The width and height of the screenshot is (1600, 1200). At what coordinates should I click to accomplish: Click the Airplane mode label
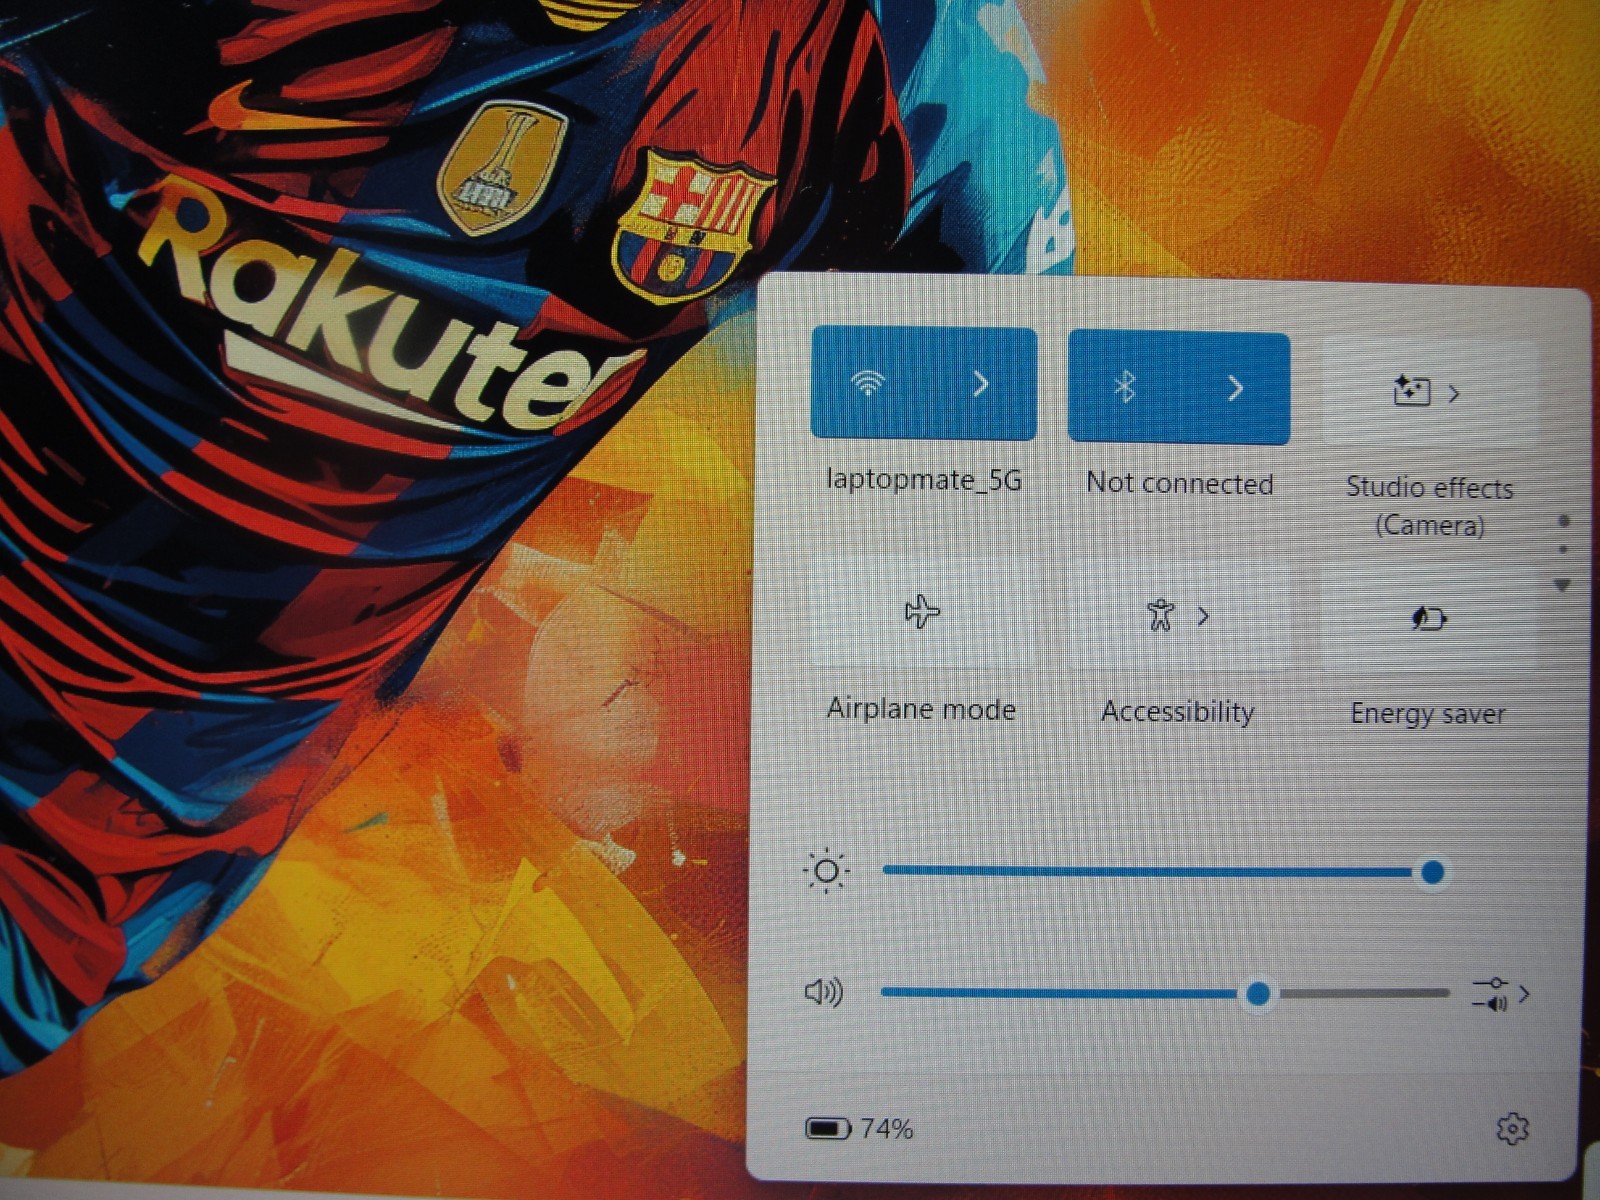tap(921, 709)
